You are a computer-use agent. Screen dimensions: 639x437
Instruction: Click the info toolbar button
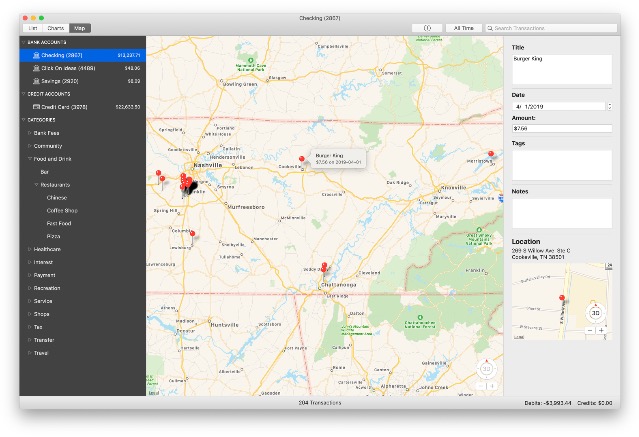(x=427, y=28)
